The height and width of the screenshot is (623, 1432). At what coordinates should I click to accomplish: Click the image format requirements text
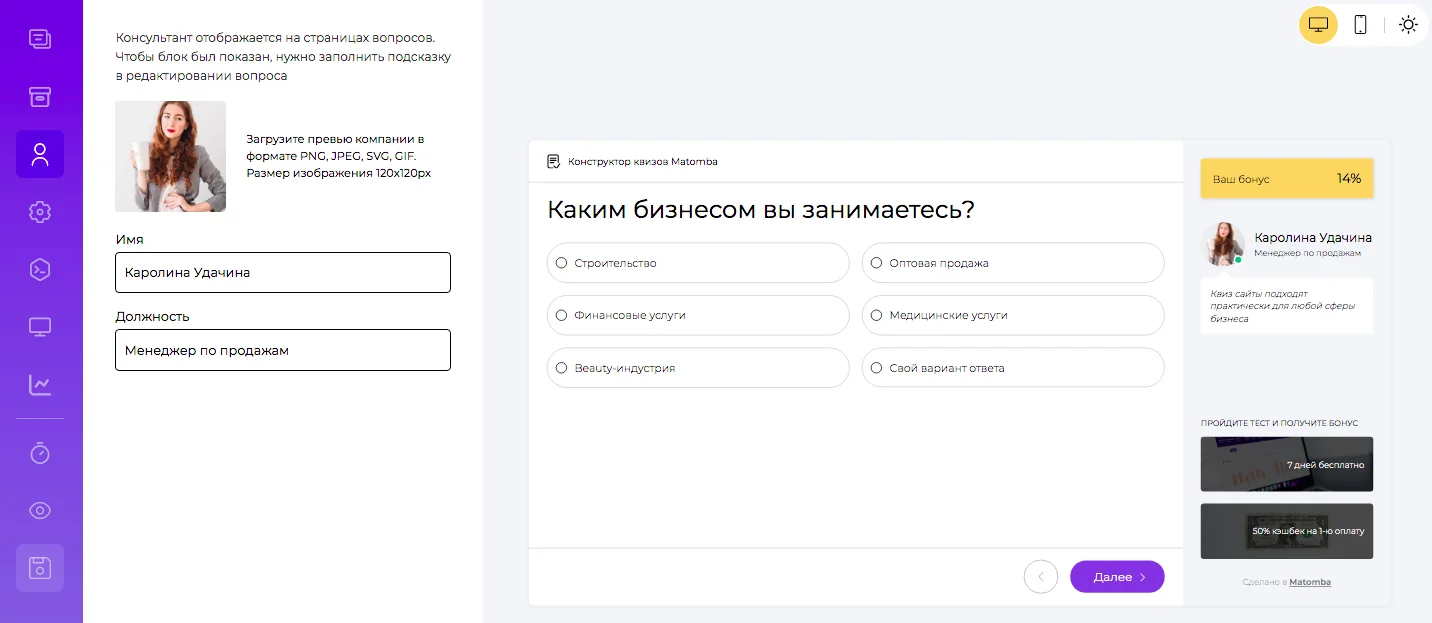pos(338,156)
